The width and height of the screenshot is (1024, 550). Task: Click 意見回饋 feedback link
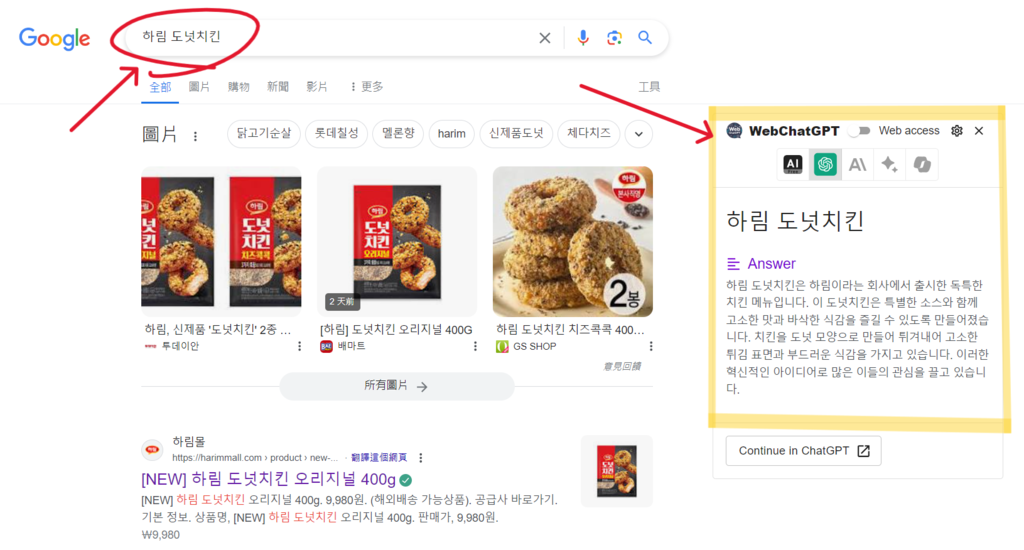tap(621, 366)
